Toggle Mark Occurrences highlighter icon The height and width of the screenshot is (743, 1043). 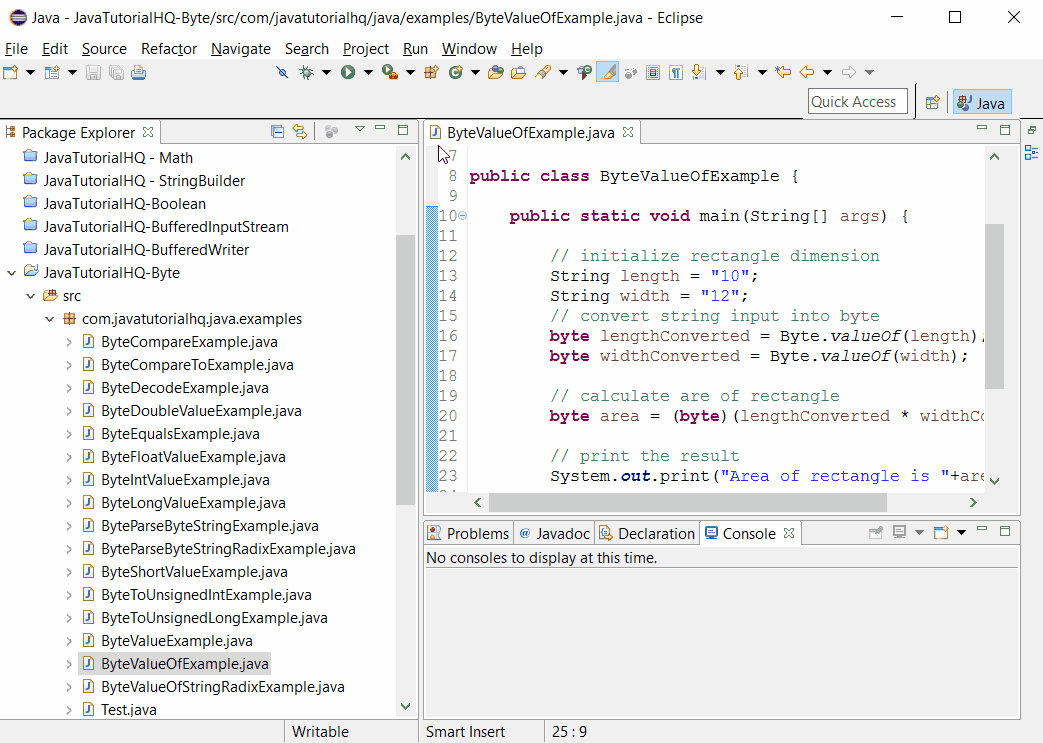(x=607, y=72)
